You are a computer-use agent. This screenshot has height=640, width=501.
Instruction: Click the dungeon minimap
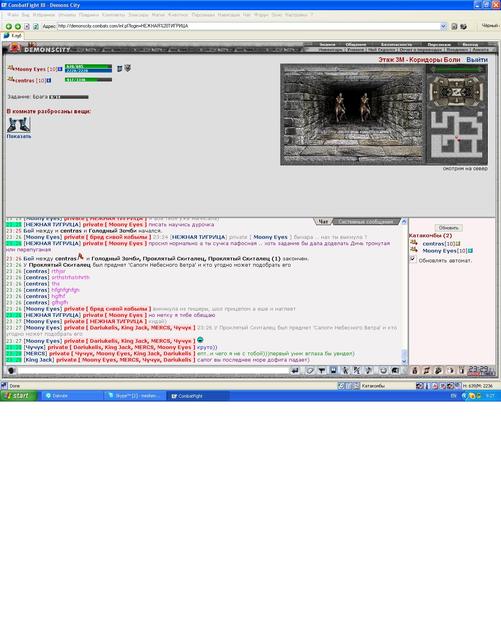point(457,136)
